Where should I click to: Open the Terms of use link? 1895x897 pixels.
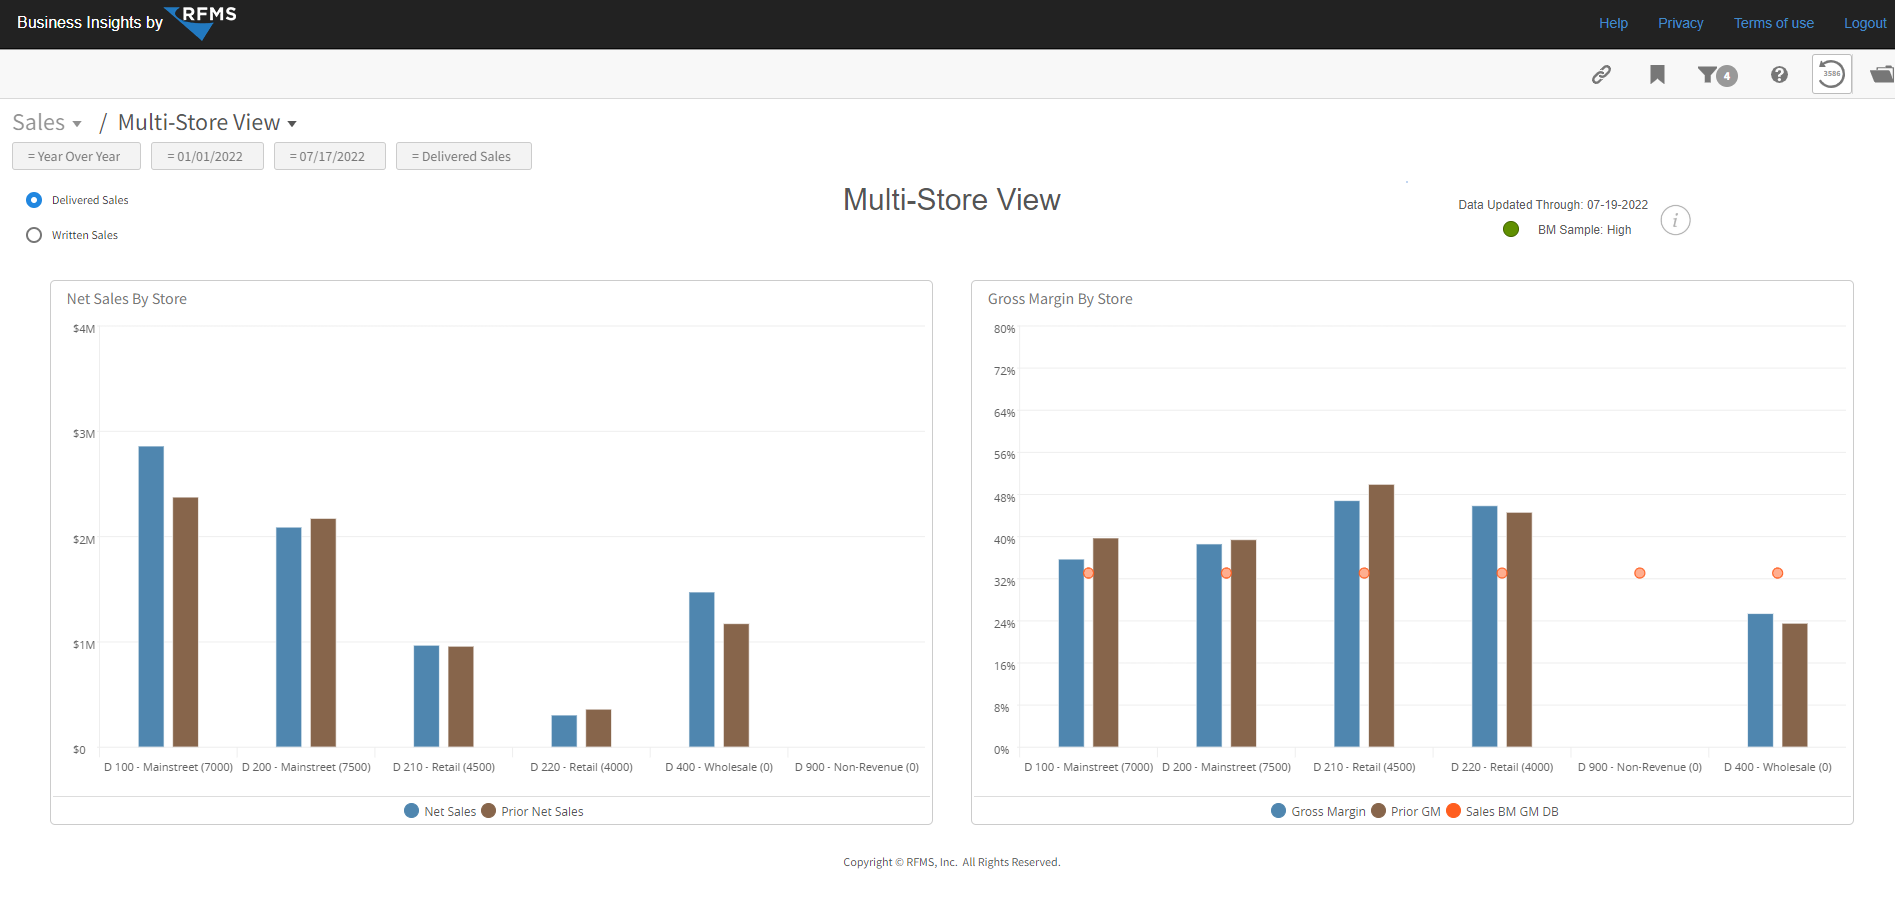pyautogui.click(x=1773, y=23)
